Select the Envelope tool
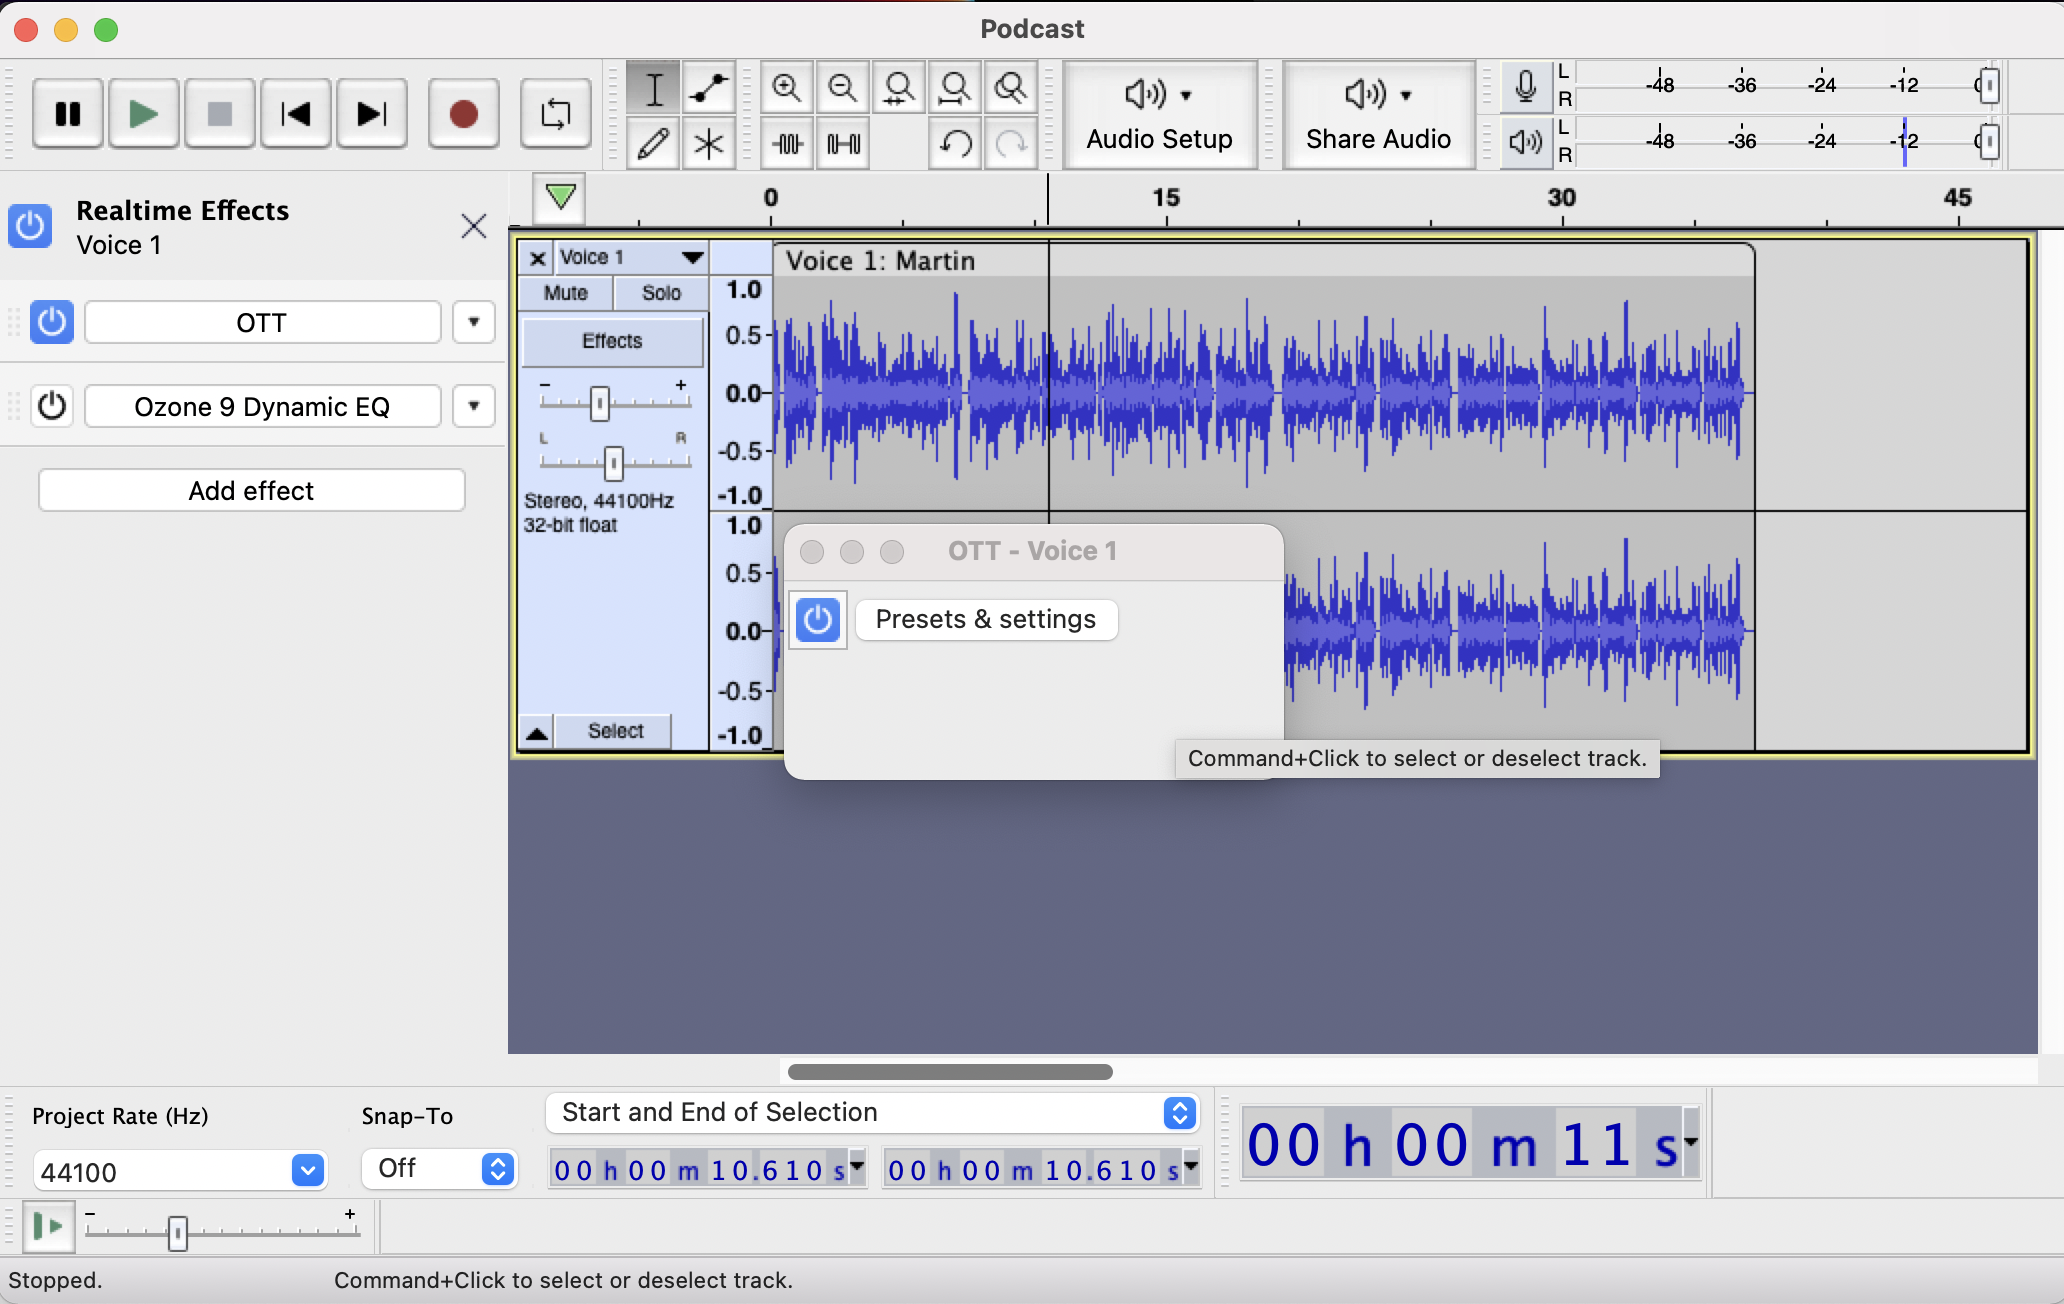 click(708, 88)
